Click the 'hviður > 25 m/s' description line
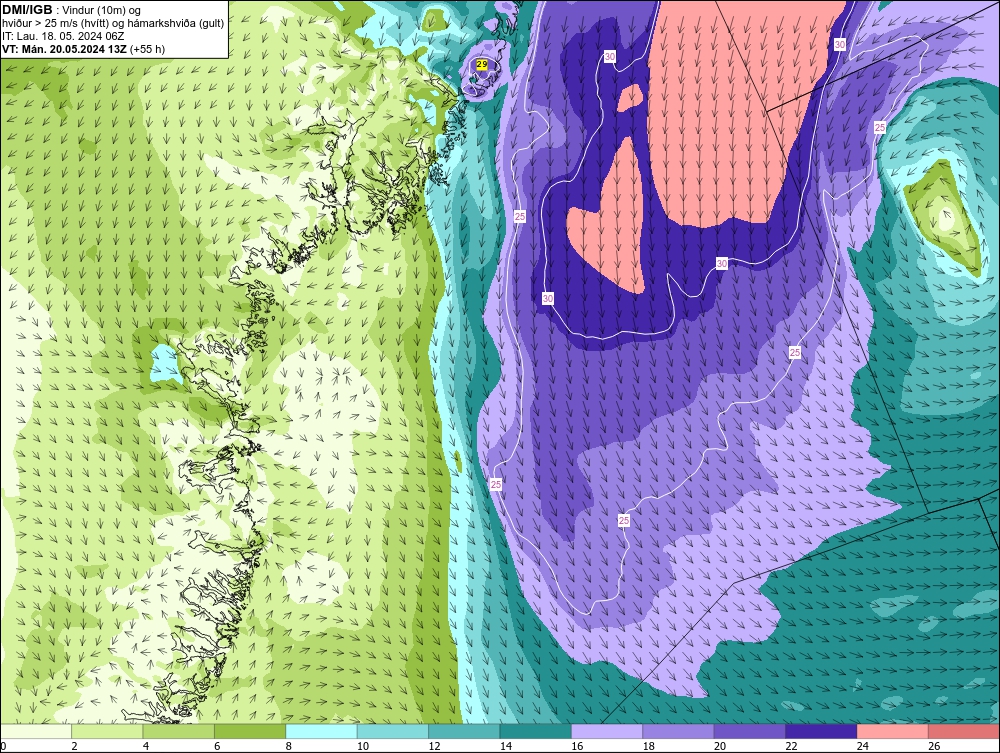1000x753 pixels. 113,24
